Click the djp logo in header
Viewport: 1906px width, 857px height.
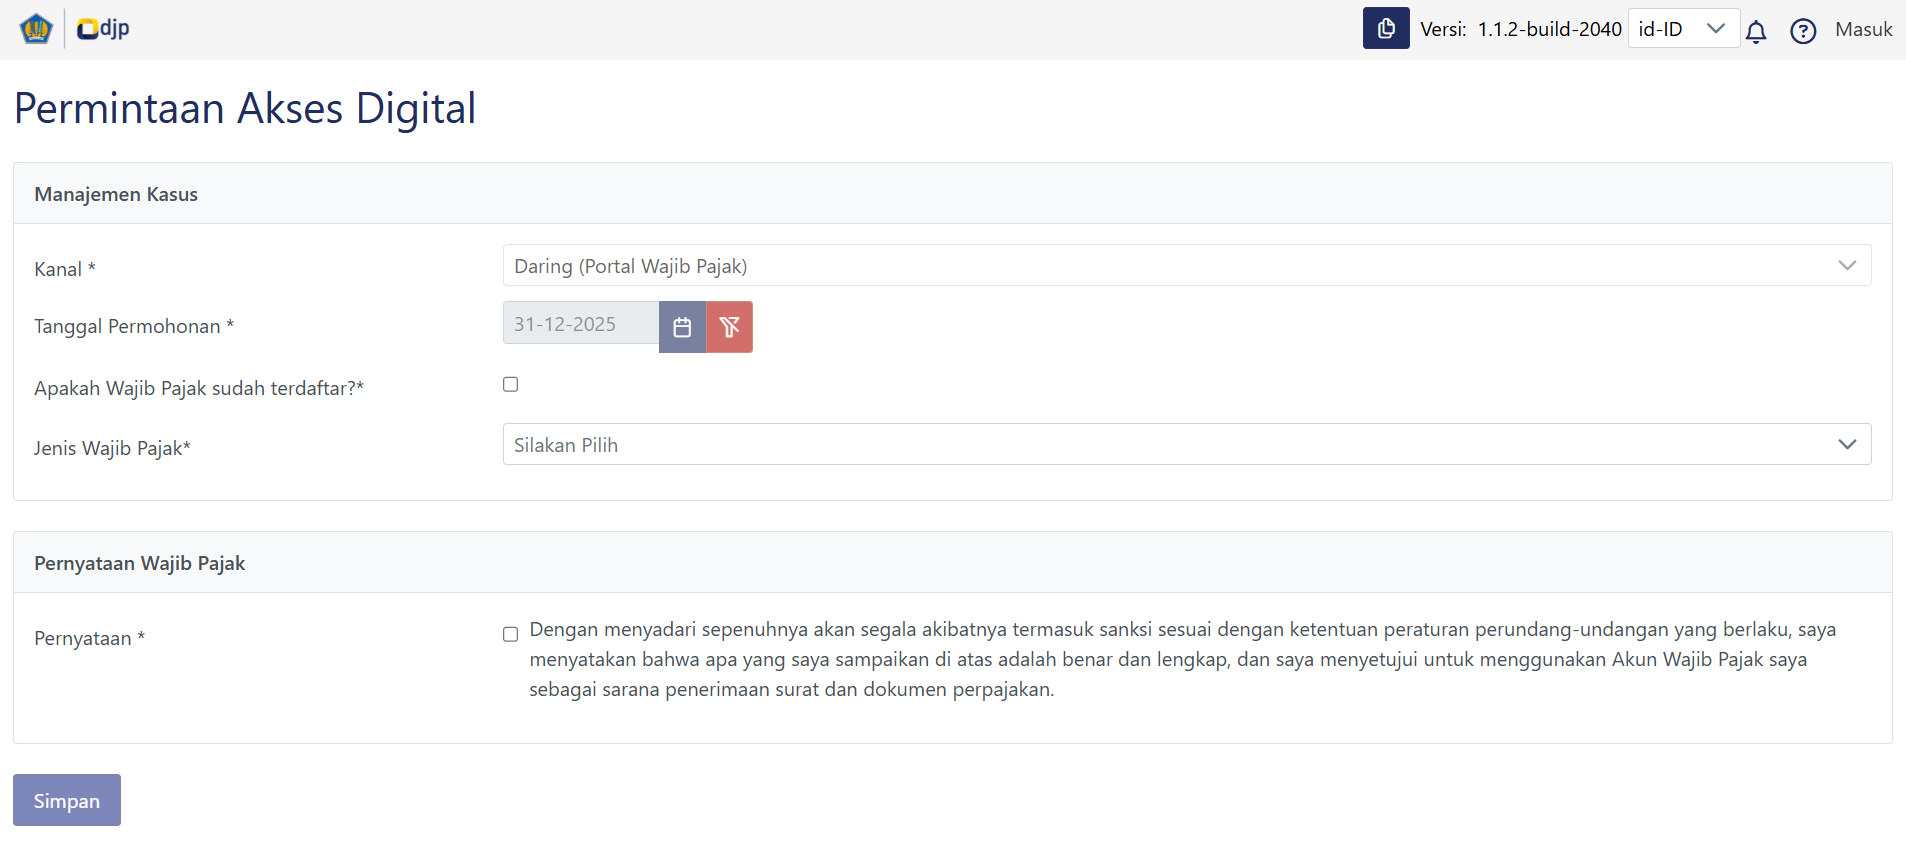(x=103, y=29)
